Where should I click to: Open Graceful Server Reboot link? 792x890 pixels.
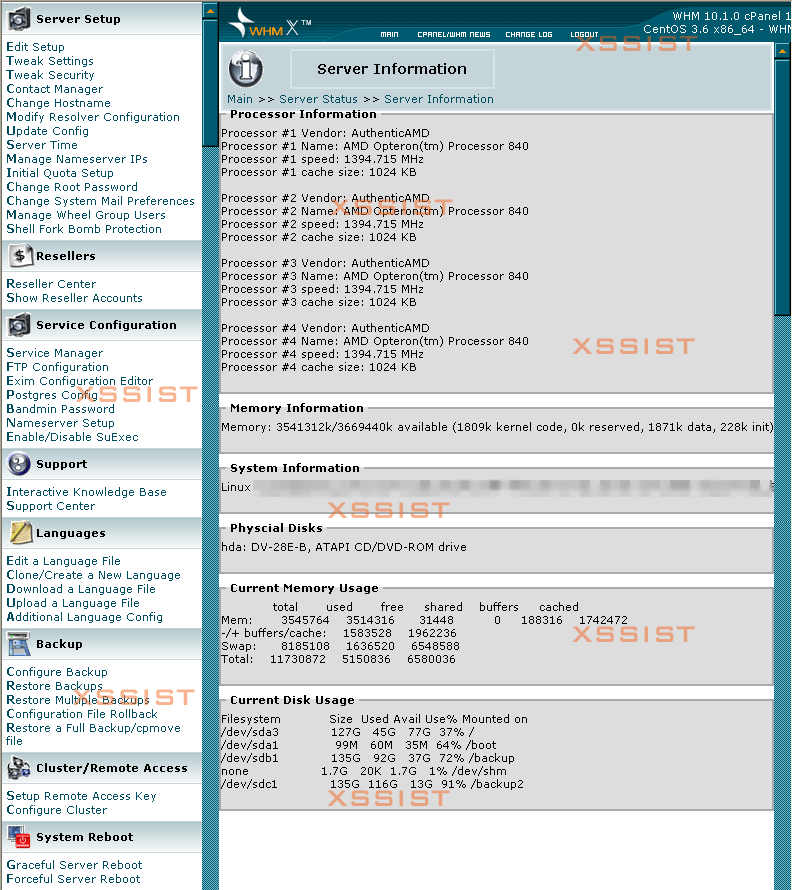pyautogui.click(x=74, y=865)
